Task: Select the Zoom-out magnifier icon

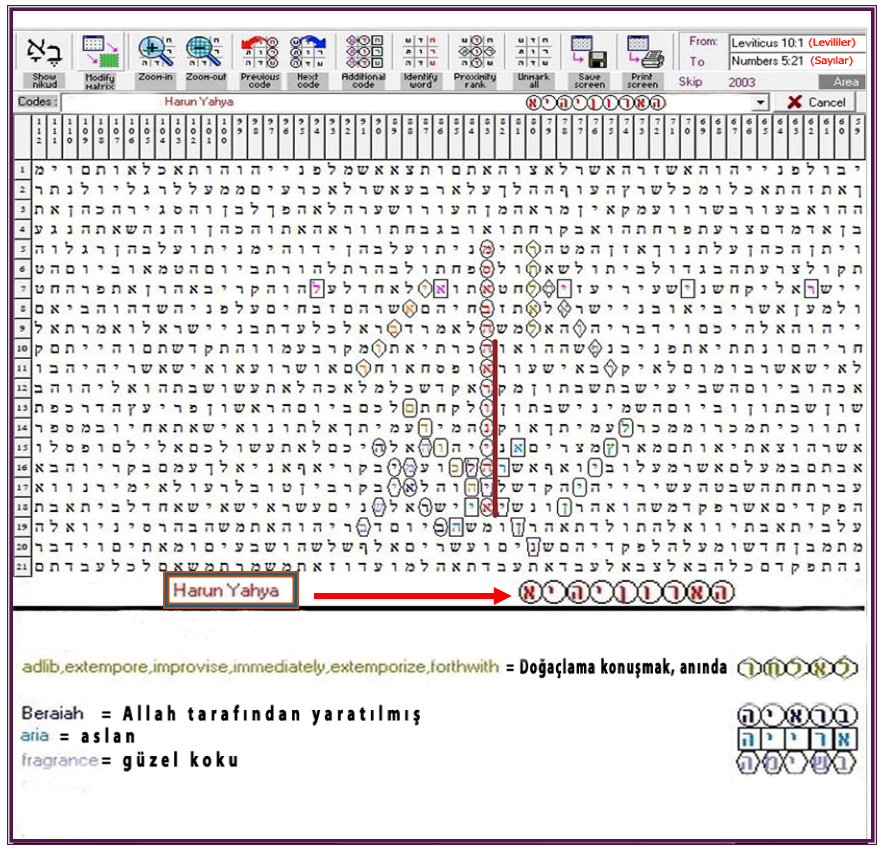Action: point(205,52)
